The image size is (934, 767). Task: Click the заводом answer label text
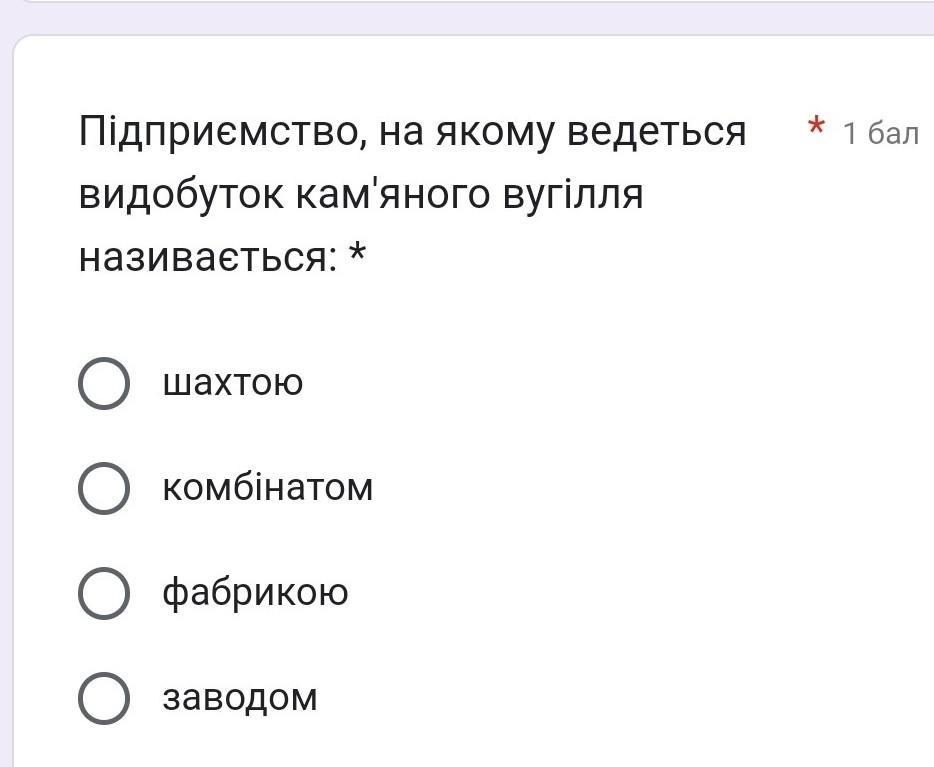pyautogui.click(x=240, y=697)
